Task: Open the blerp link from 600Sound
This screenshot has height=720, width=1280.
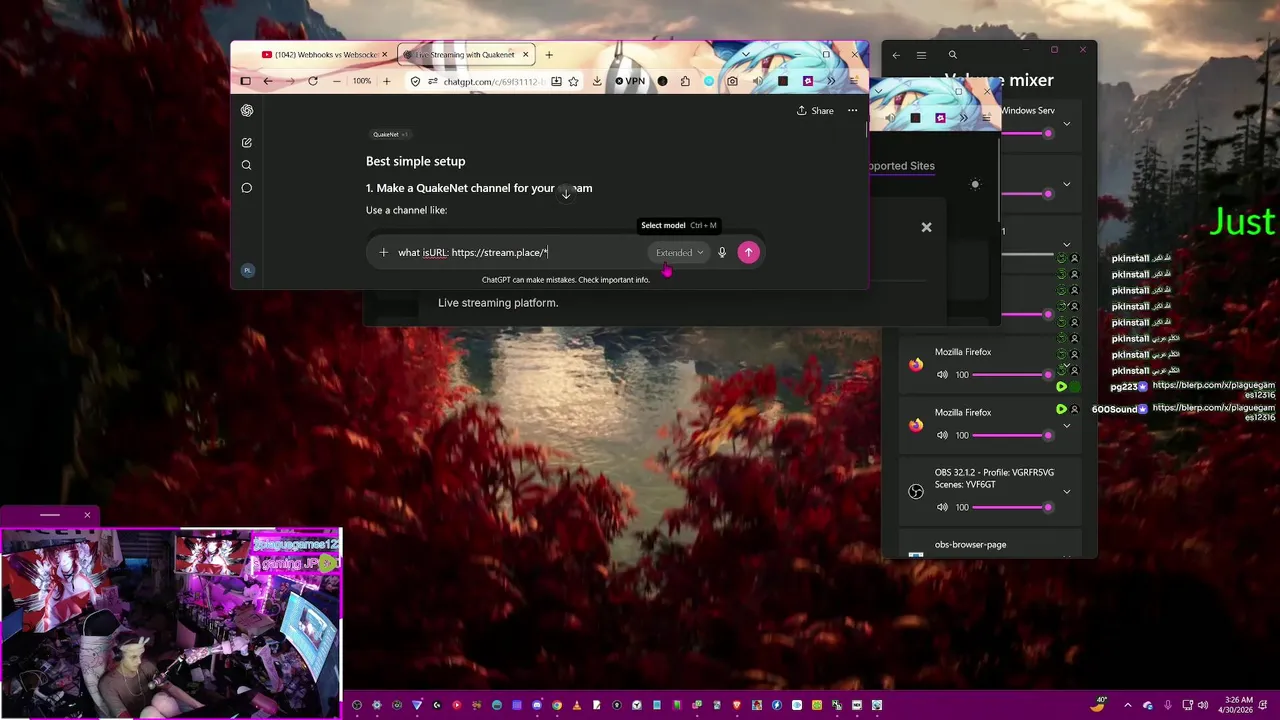Action: tap(1214, 412)
